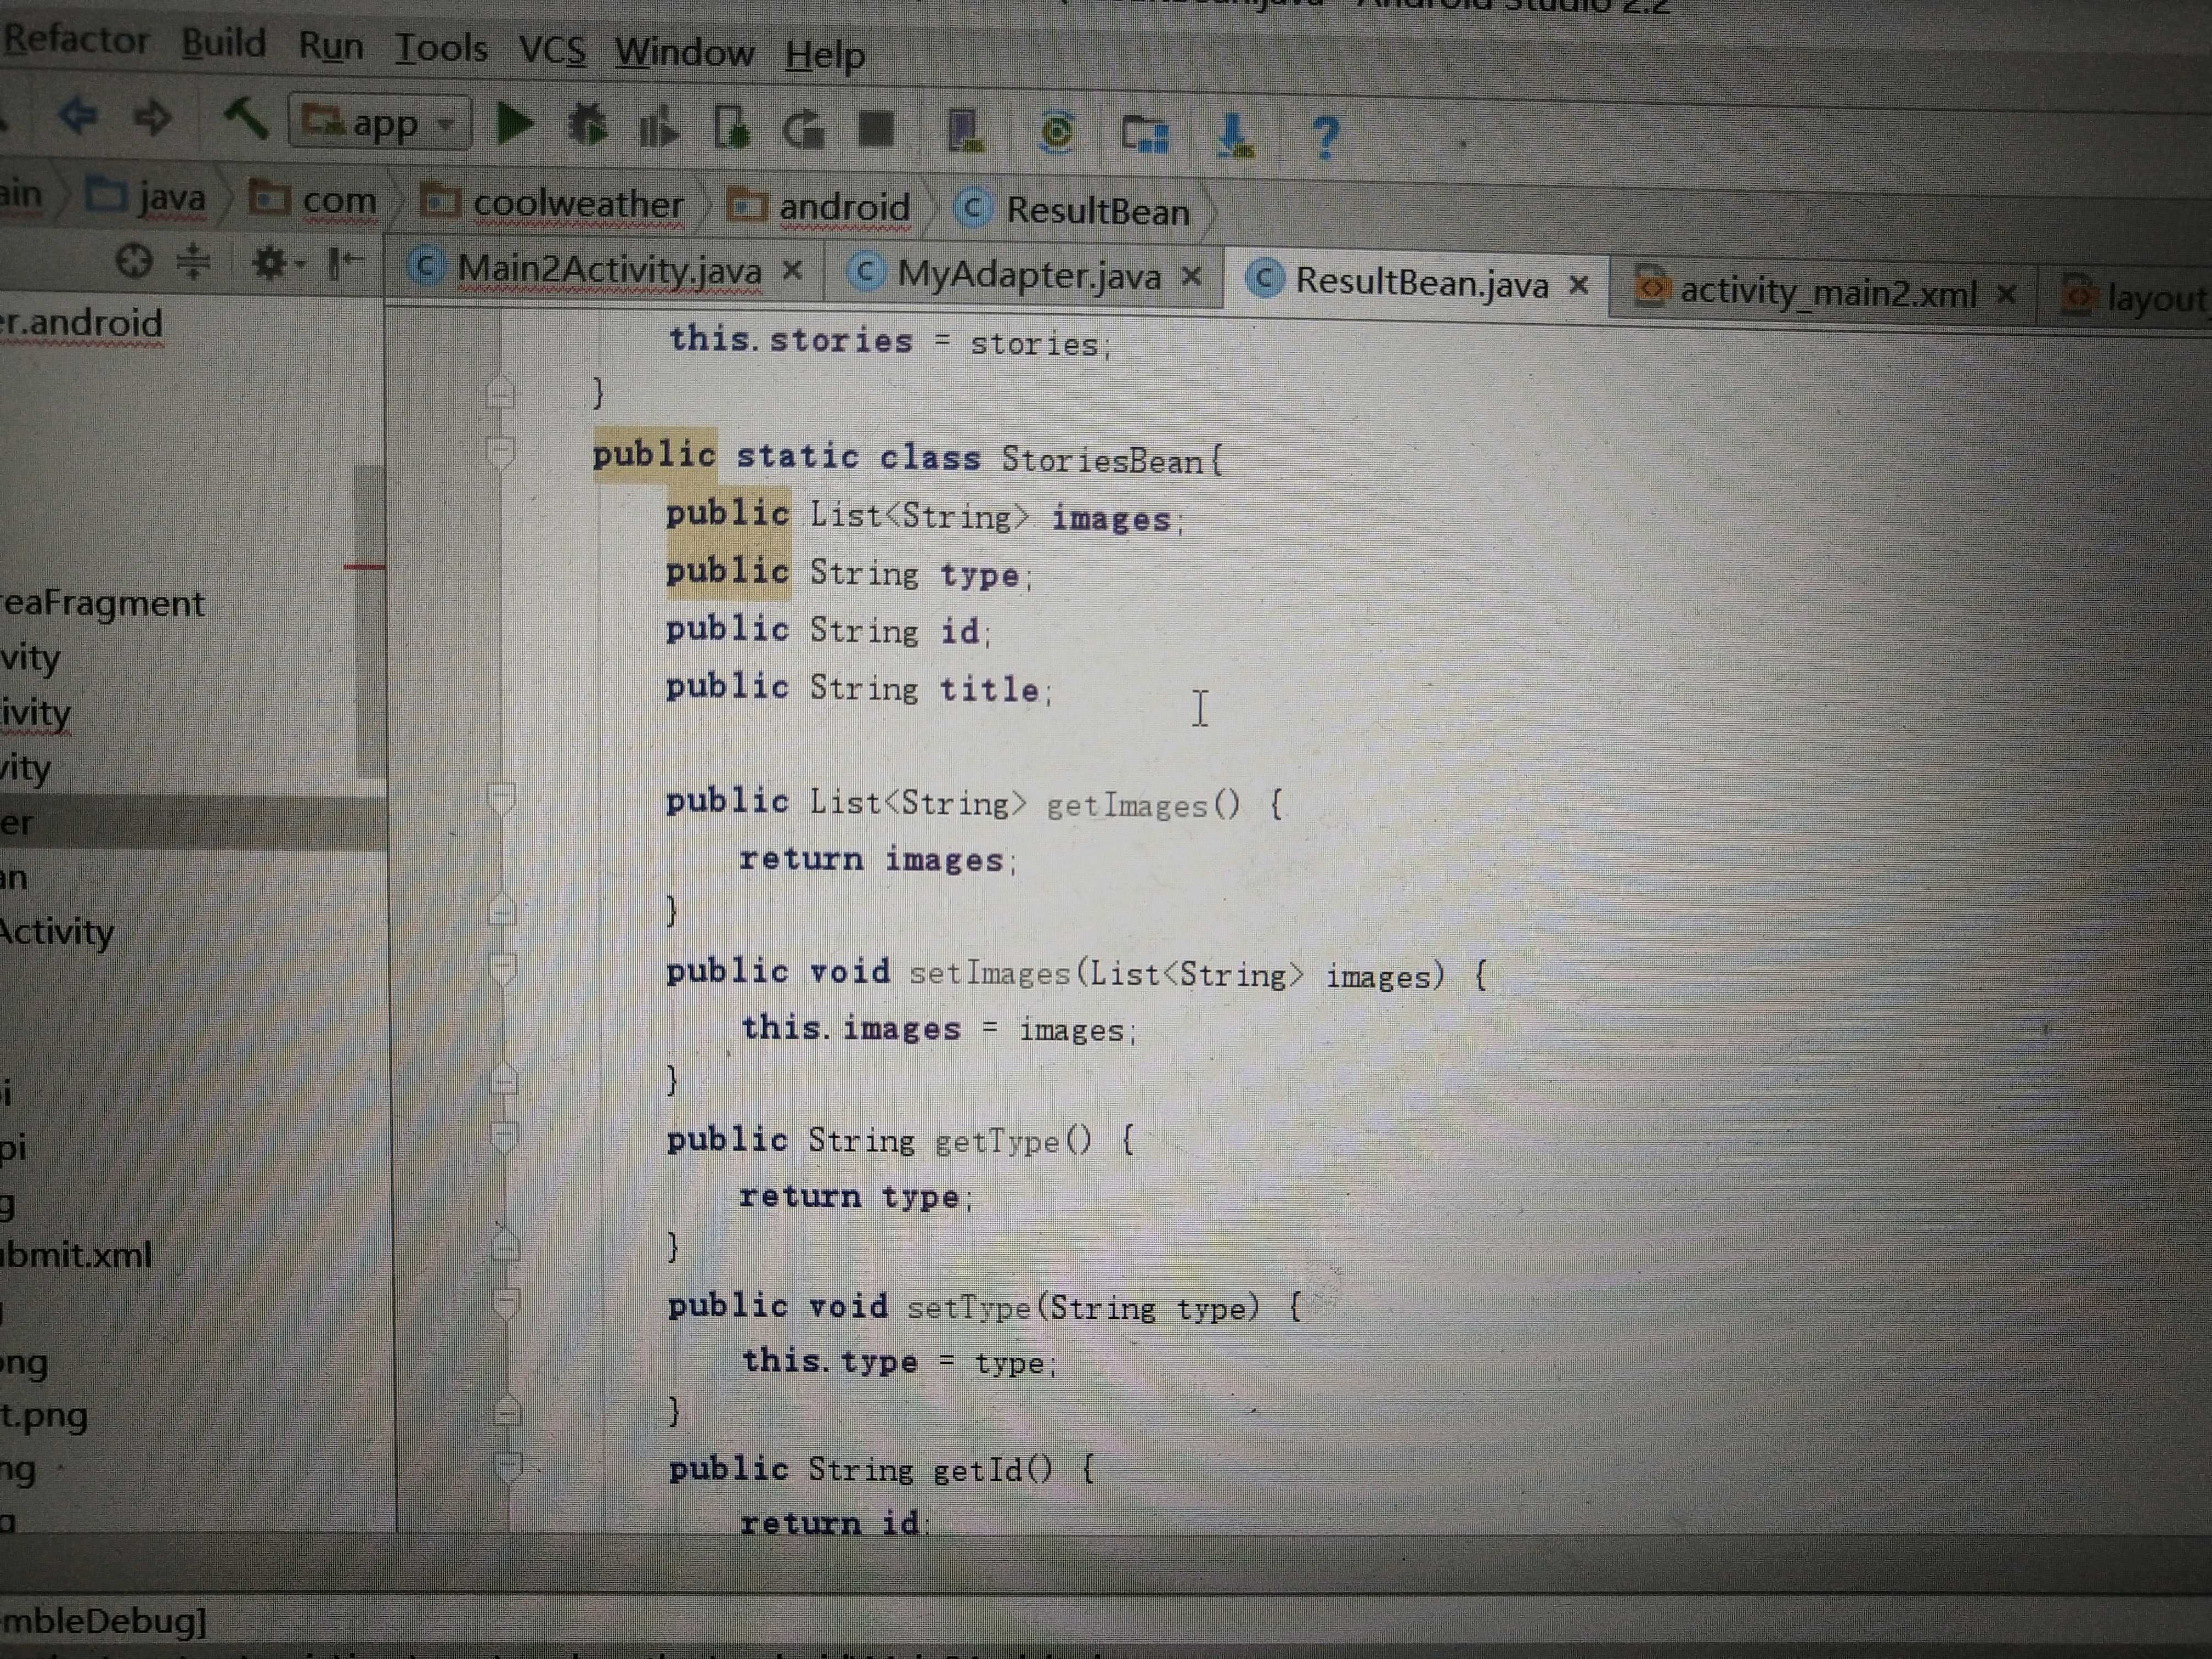Image resolution: width=2212 pixels, height=1659 pixels.
Task: Click project panel vertical scrollbar
Action: click(x=369, y=620)
